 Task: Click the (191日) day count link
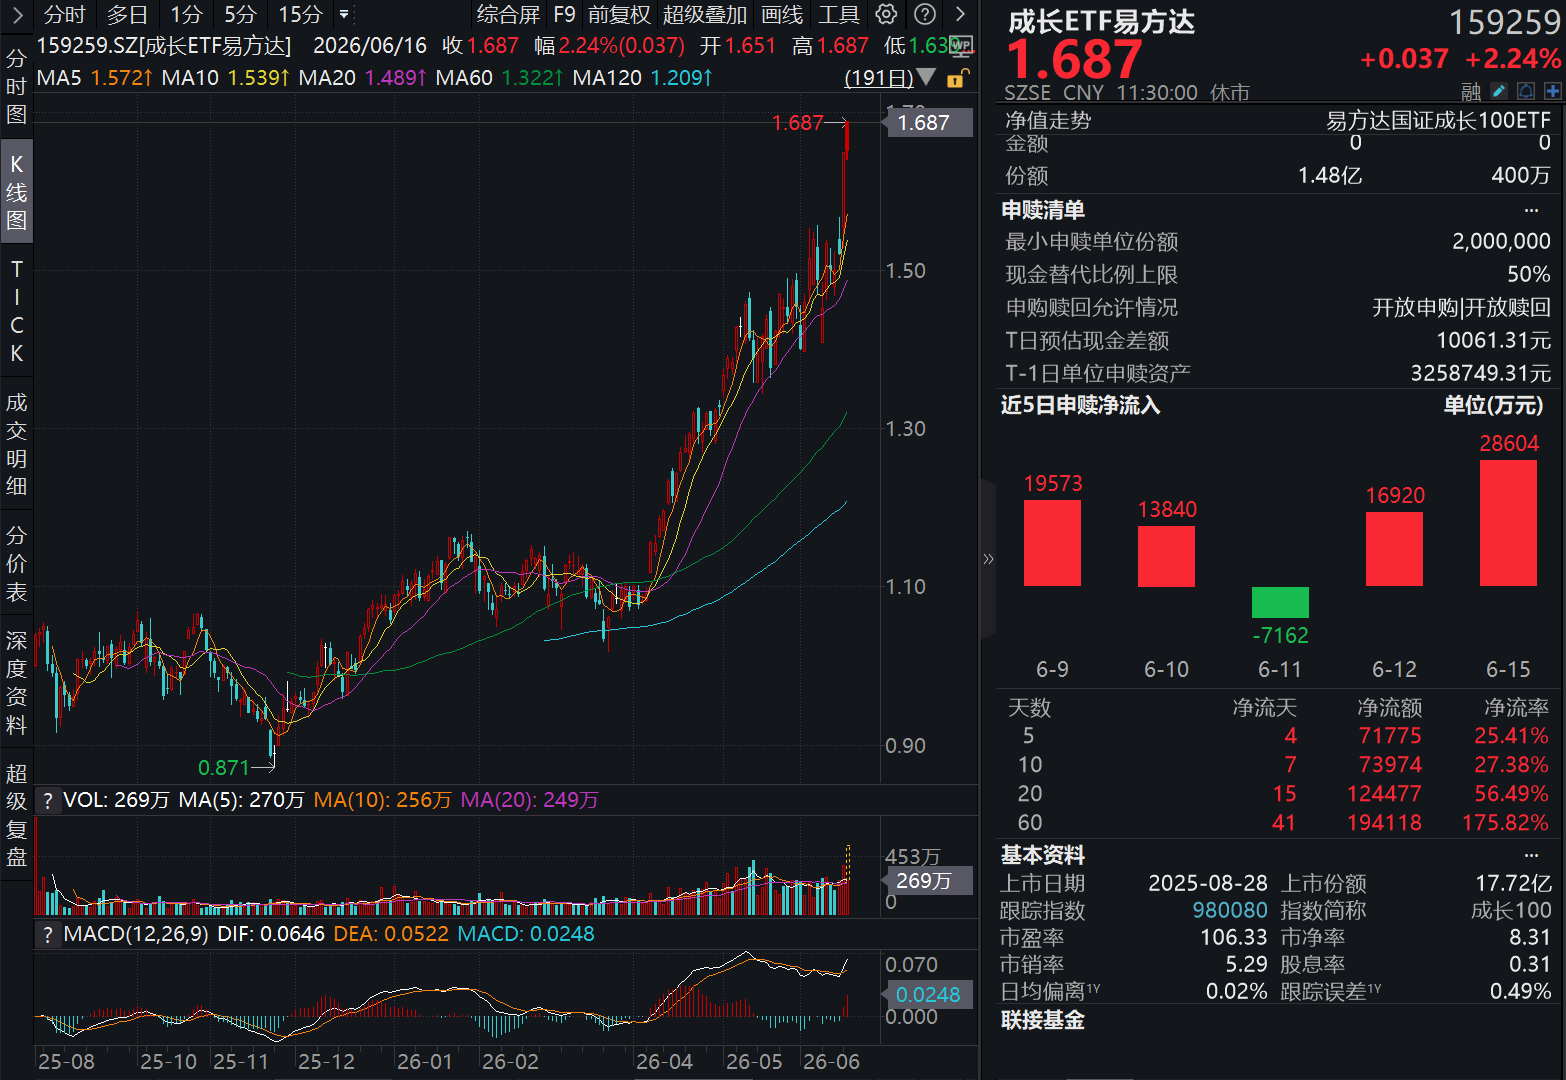[879, 77]
